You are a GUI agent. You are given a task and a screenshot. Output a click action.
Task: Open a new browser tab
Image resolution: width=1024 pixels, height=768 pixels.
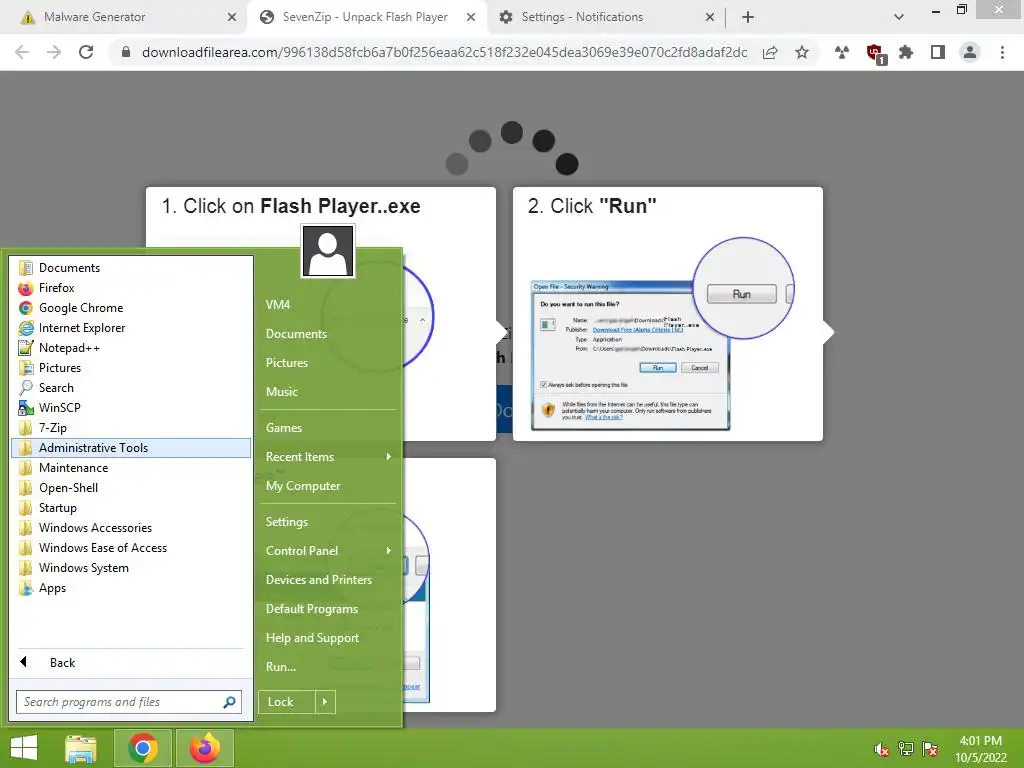(748, 17)
